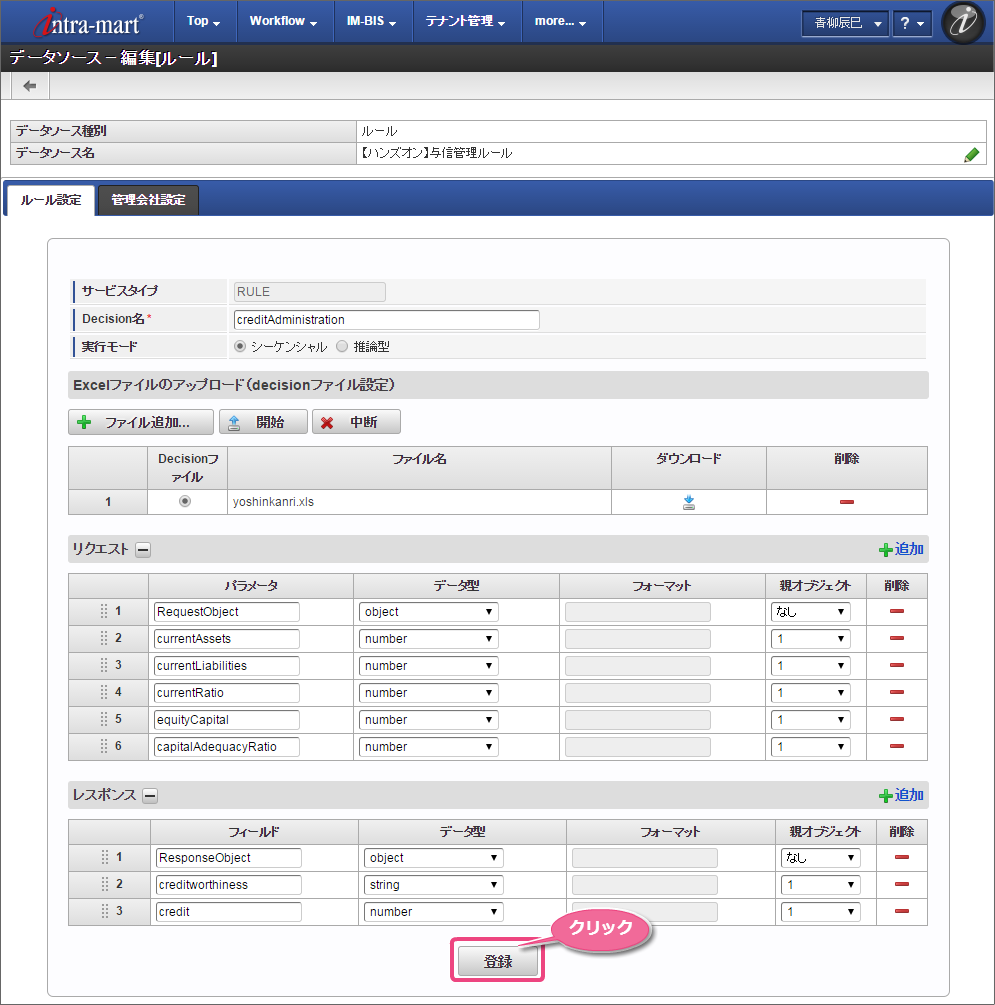This screenshot has width=995, height=1005.
Task: Delete equityCapital parameter row
Action: click(896, 719)
